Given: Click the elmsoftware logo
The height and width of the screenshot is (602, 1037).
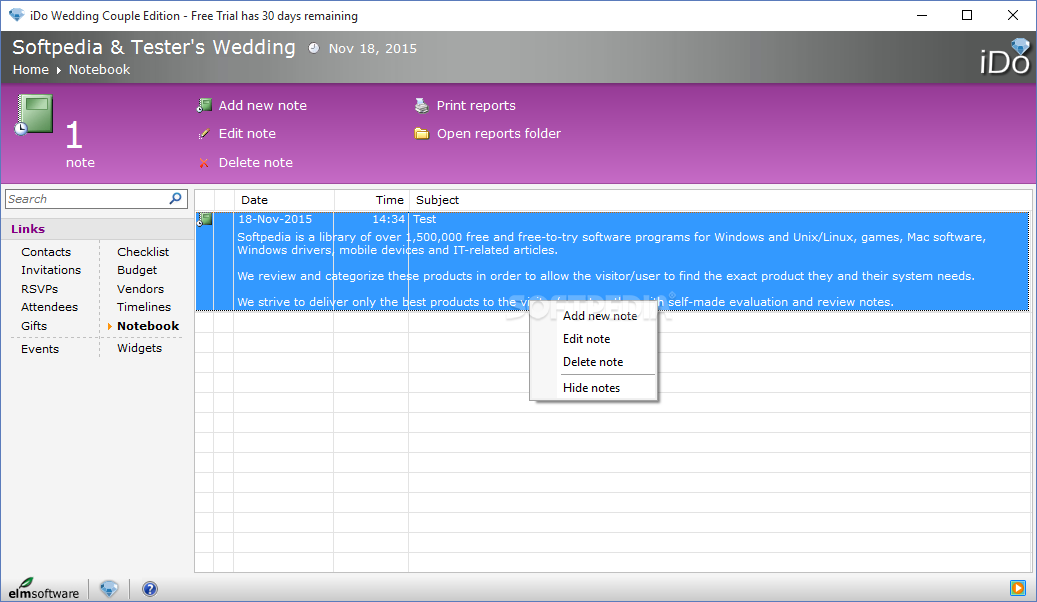Looking at the screenshot, I should click(x=44, y=588).
